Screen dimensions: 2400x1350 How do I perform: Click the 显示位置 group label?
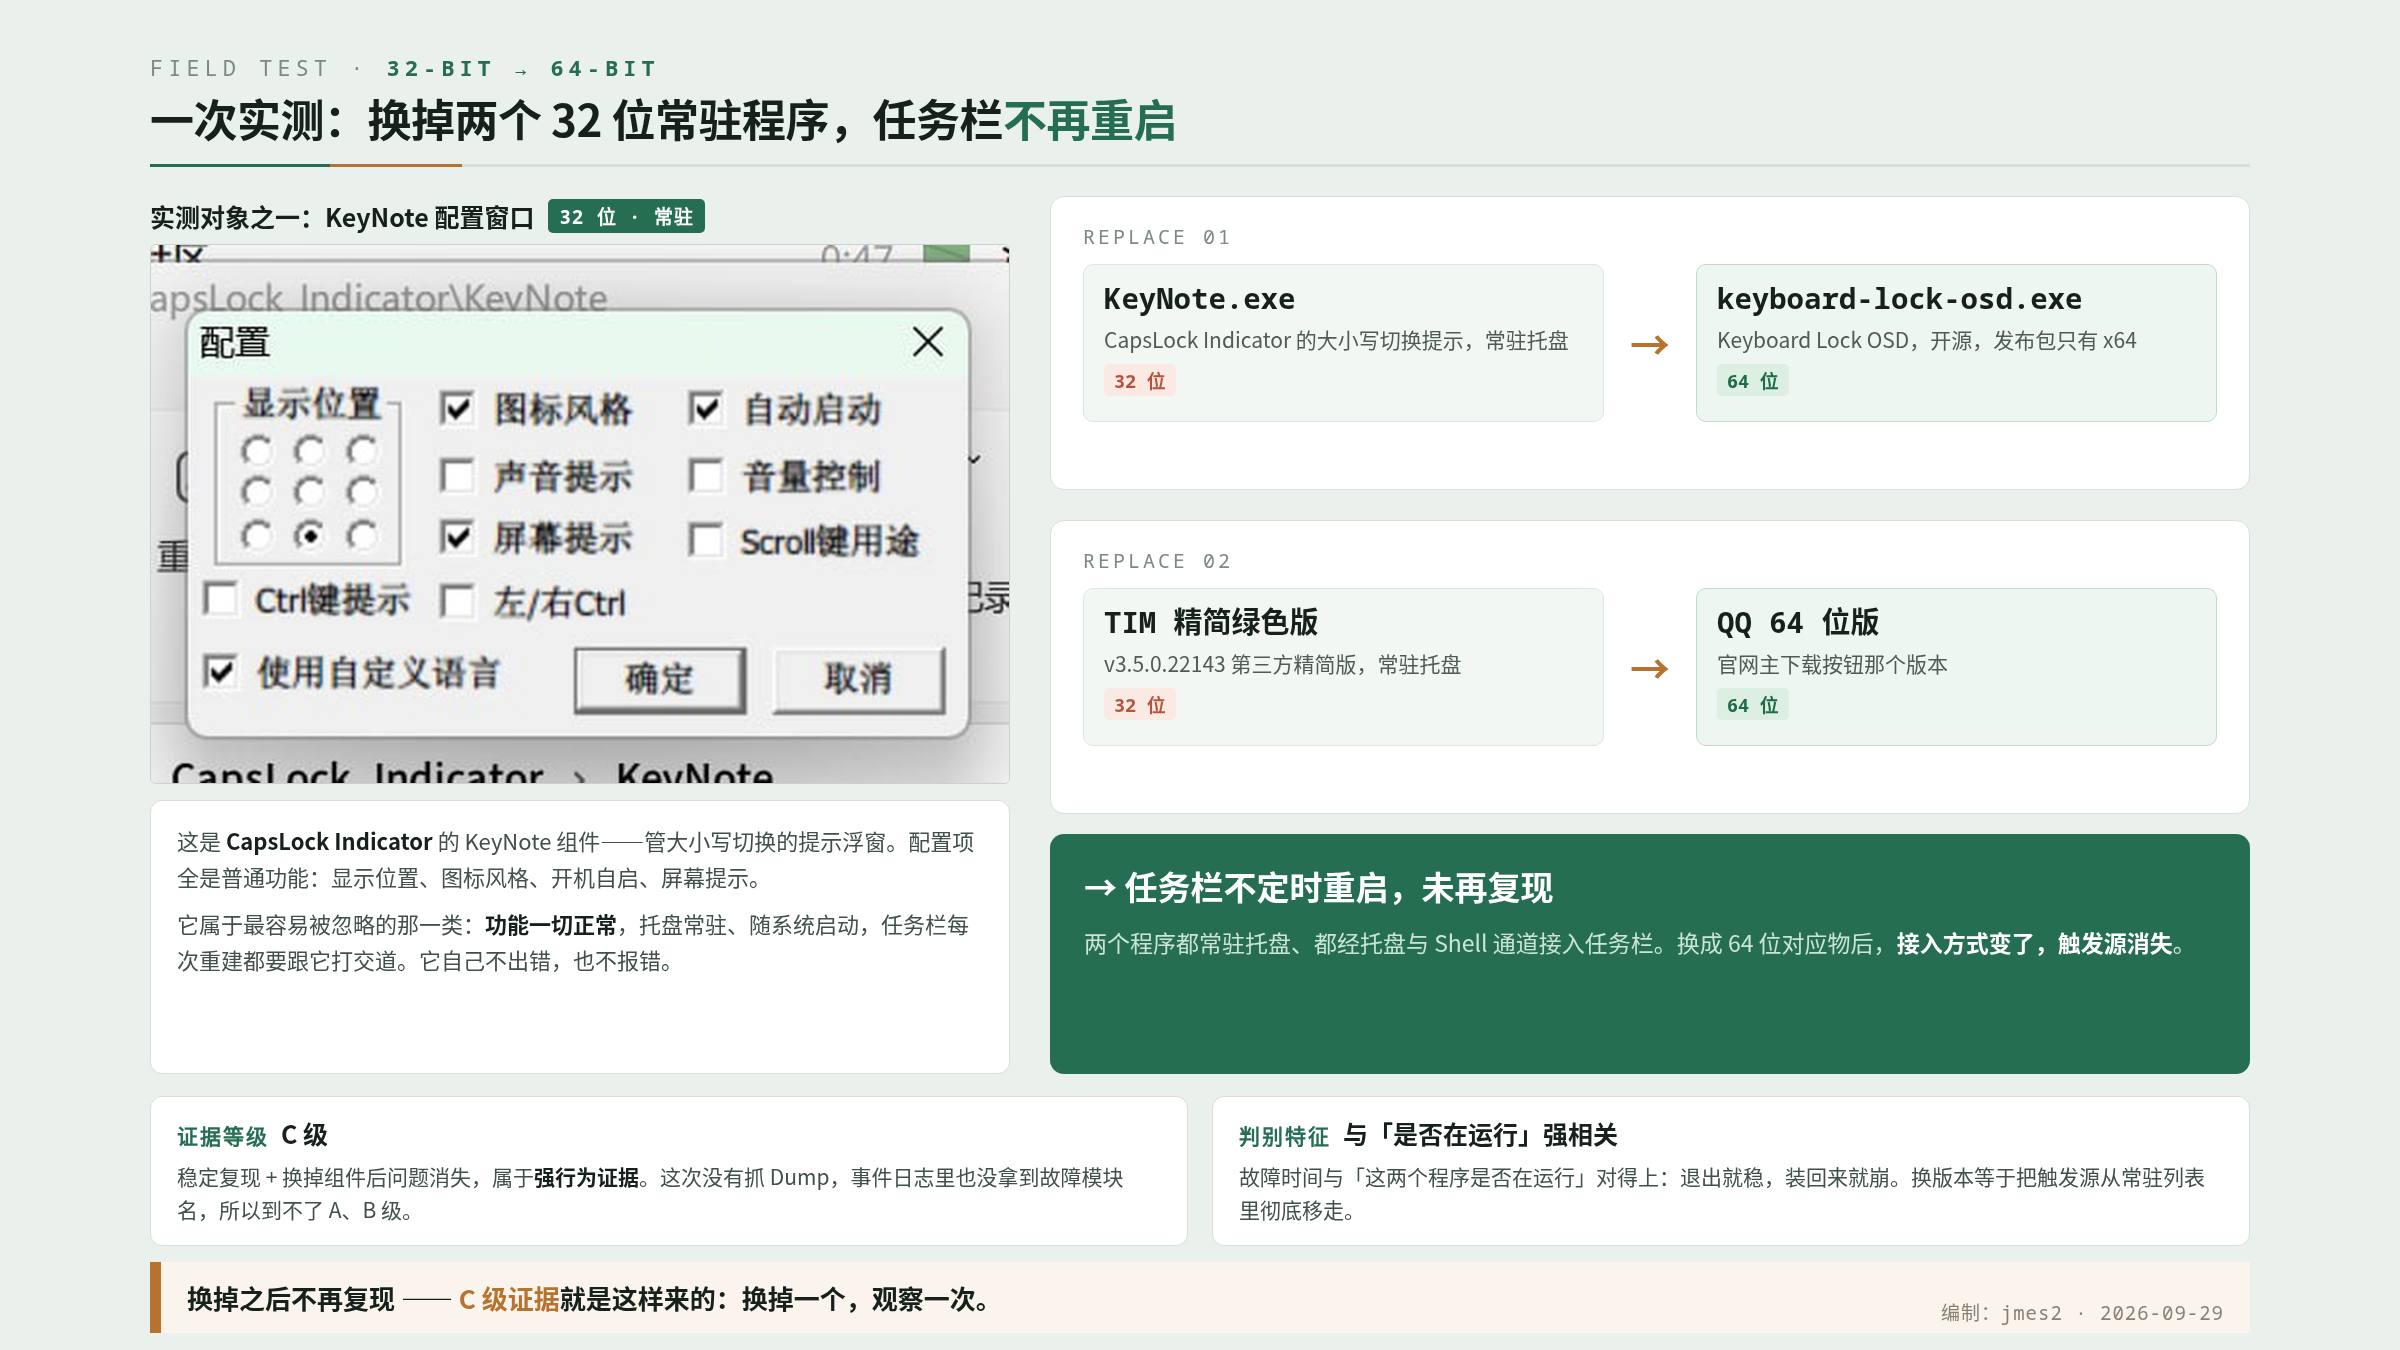click(x=312, y=404)
